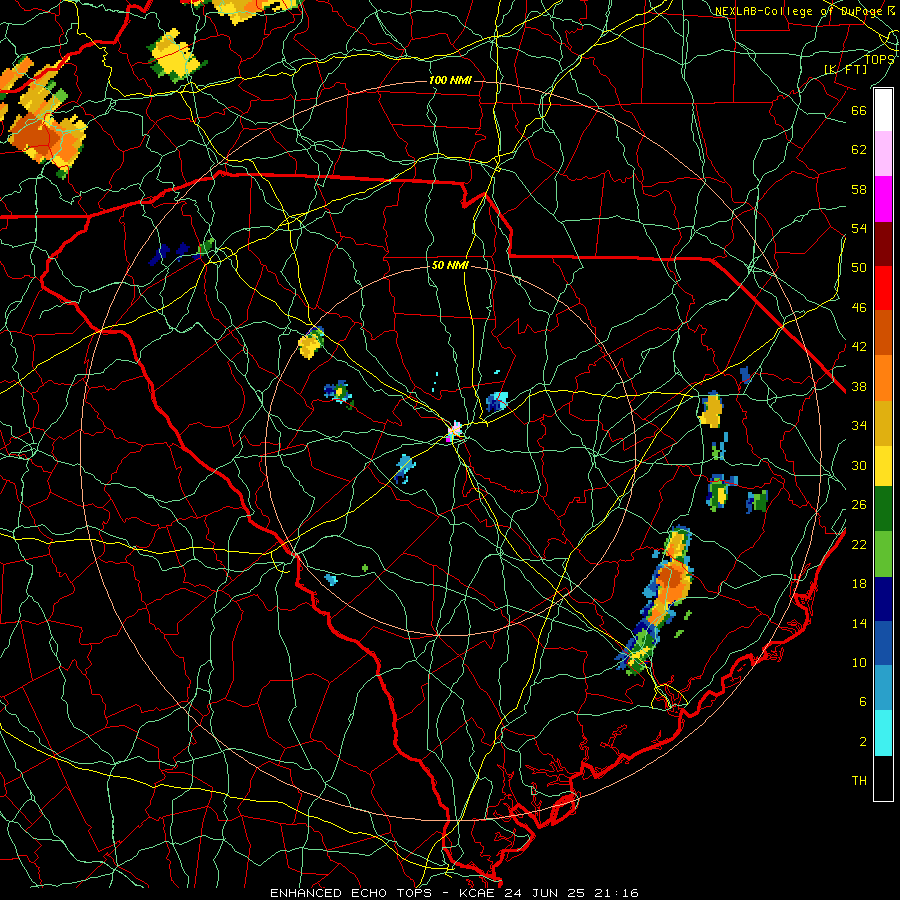The image size is (900, 900).
Task: Click the '38' legend value
Action: (x=859, y=386)
